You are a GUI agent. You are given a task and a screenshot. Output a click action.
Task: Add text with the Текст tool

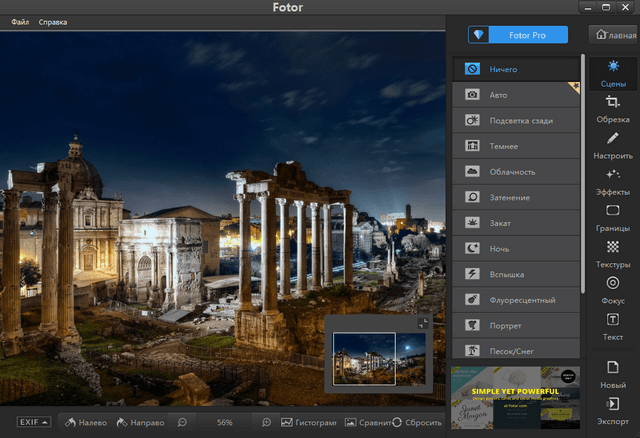click(x=613, y=327)
